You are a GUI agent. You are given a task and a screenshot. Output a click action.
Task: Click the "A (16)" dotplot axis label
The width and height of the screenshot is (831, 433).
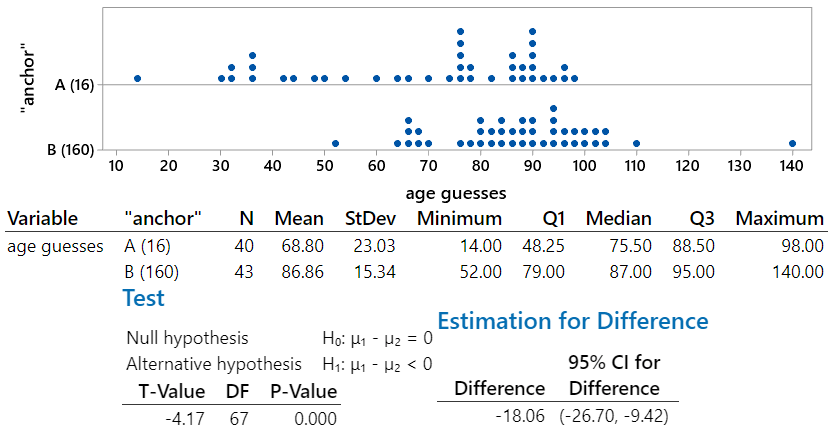tap(74, 85)
